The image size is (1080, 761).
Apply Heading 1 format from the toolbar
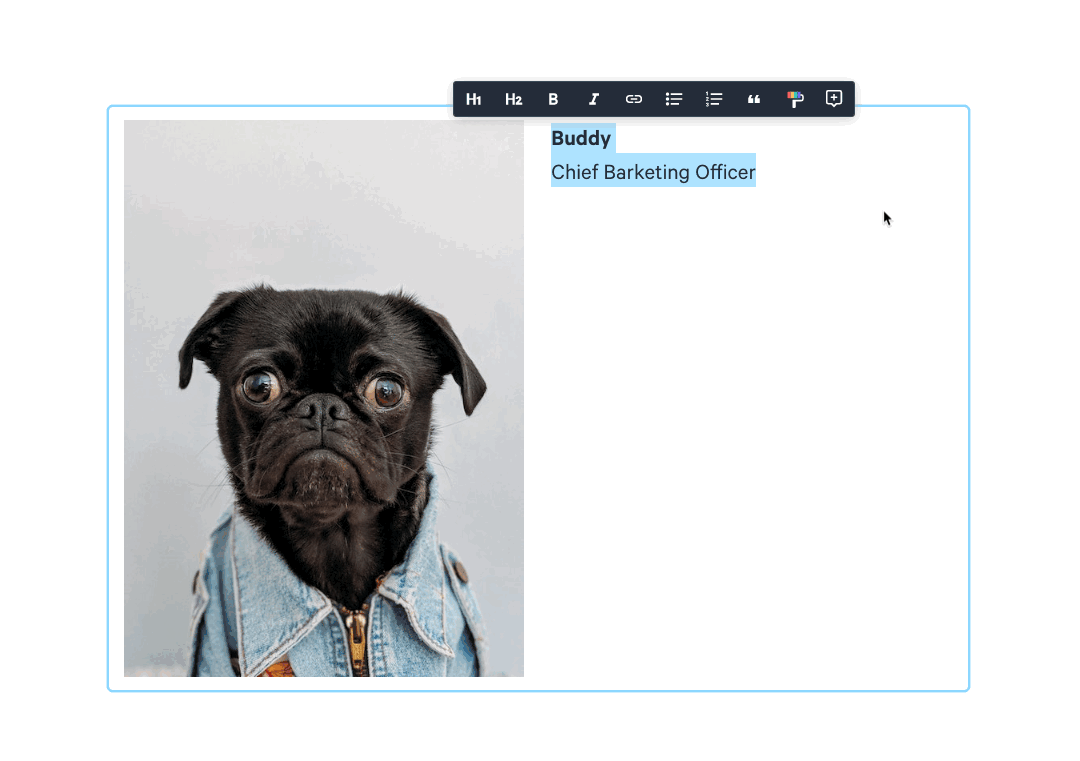click(473, 99)
